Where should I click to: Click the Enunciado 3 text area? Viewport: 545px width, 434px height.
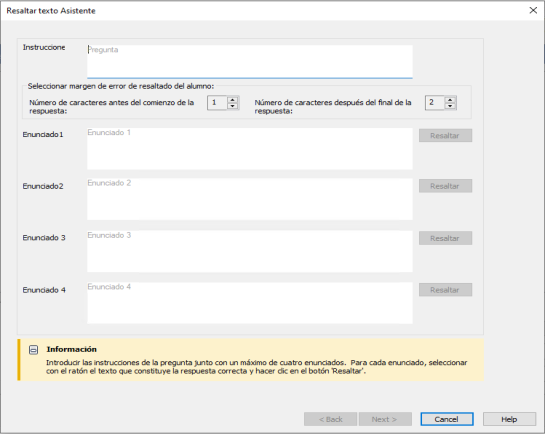pyautogui.click(x=250, y=251)
